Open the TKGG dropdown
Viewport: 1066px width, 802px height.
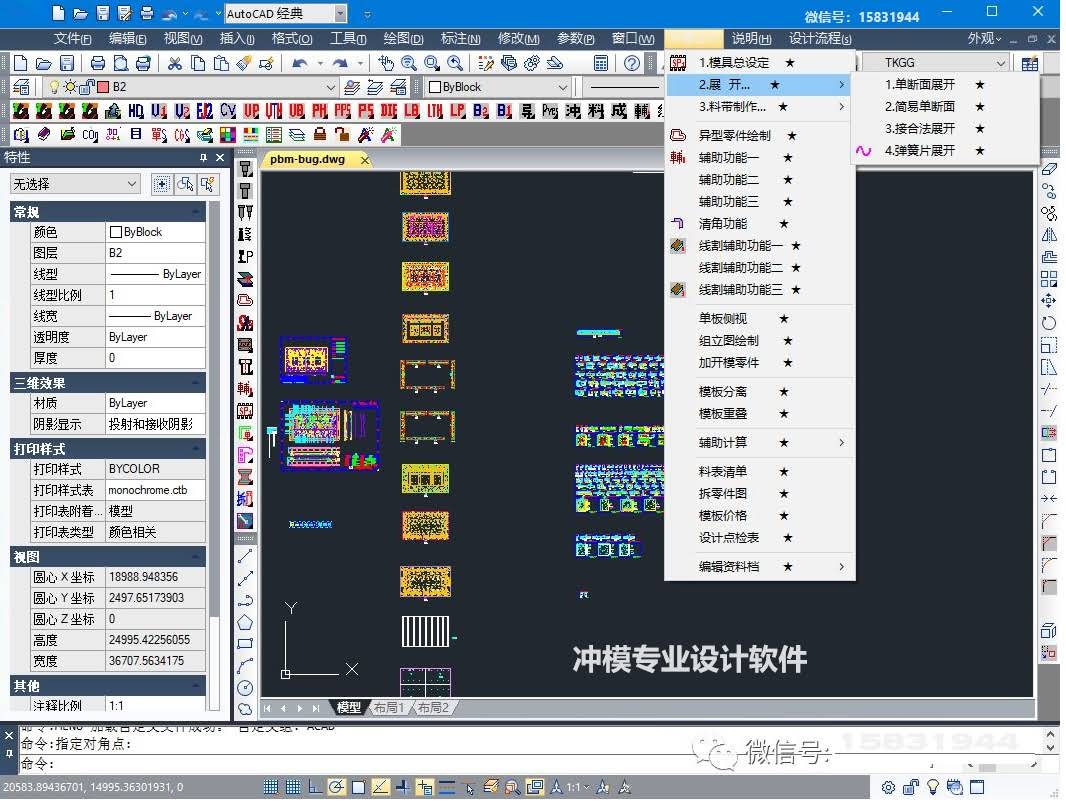1000,63
